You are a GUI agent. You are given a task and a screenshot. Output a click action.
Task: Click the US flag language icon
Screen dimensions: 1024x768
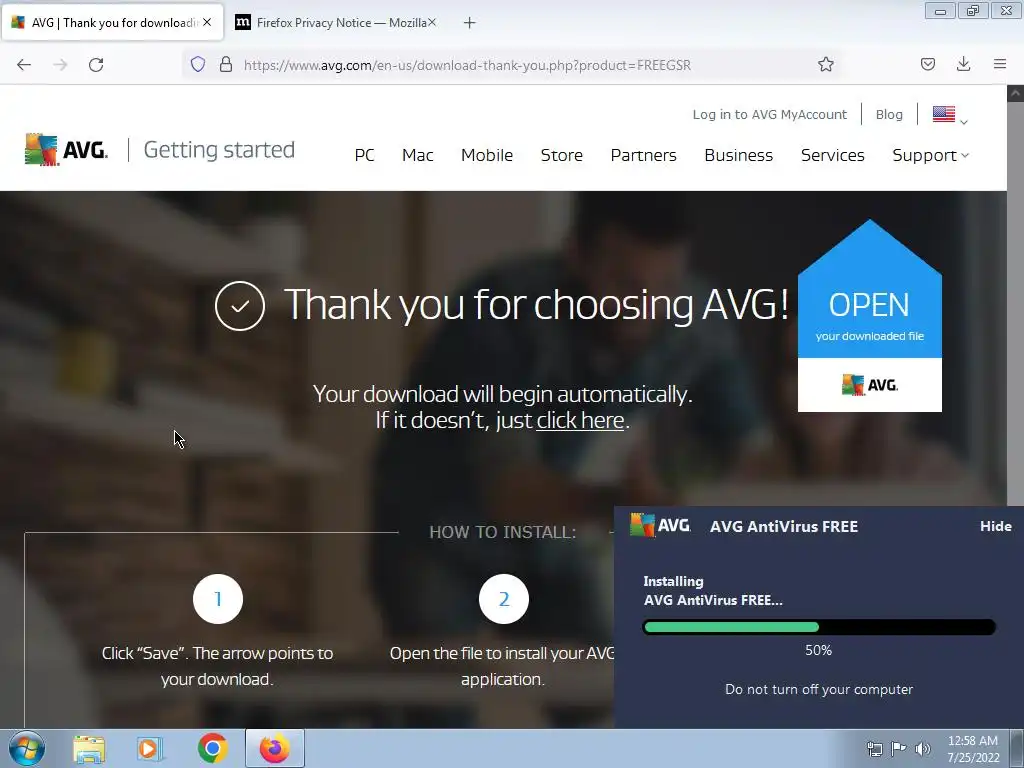coord(944,114)
